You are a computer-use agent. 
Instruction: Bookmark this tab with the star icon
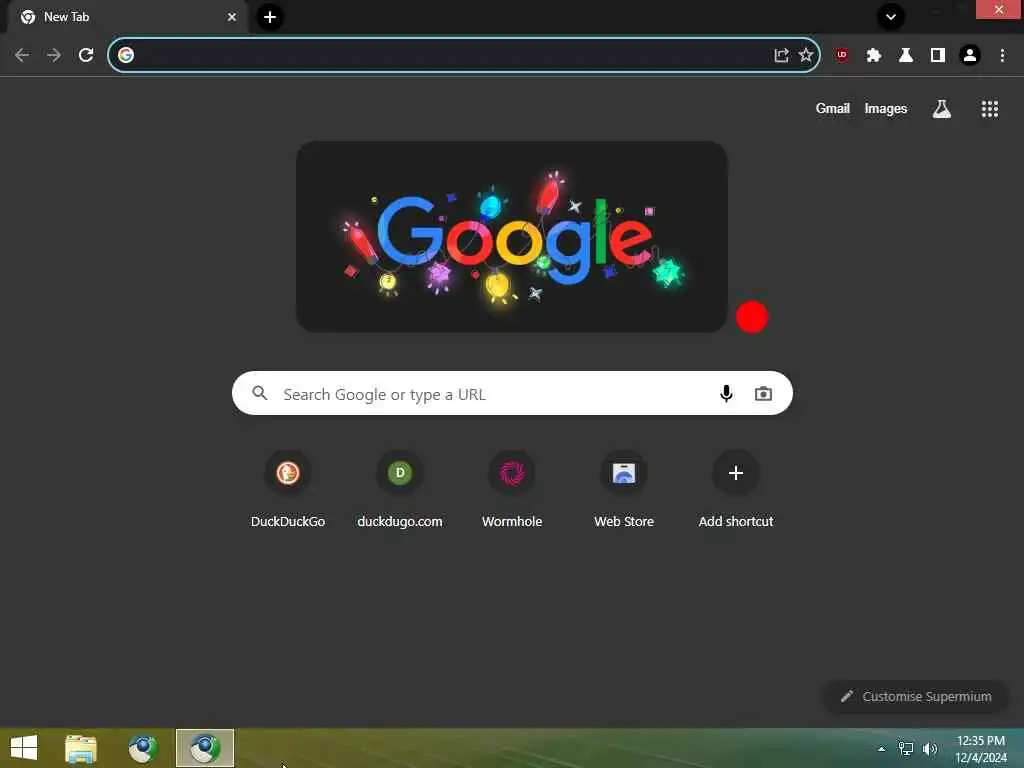806,55
